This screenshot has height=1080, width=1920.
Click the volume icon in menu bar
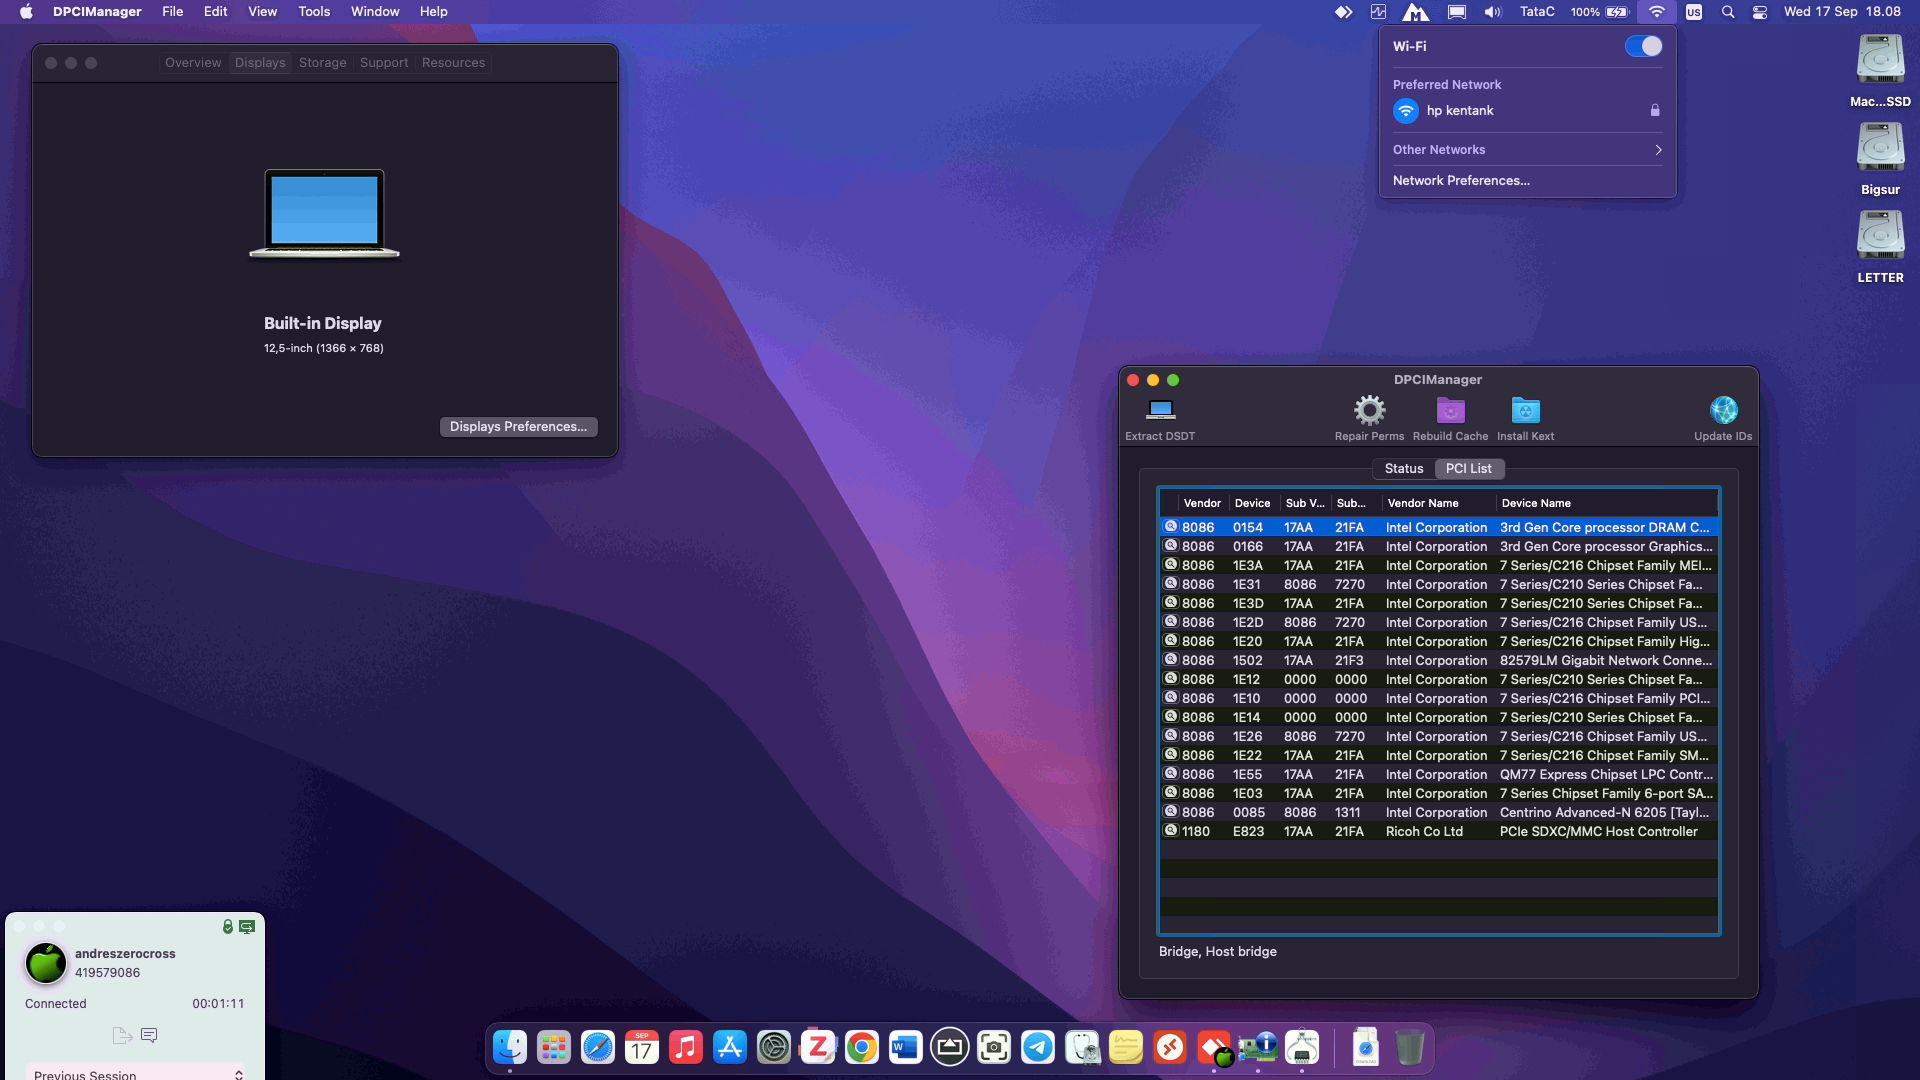point(1493,12)
